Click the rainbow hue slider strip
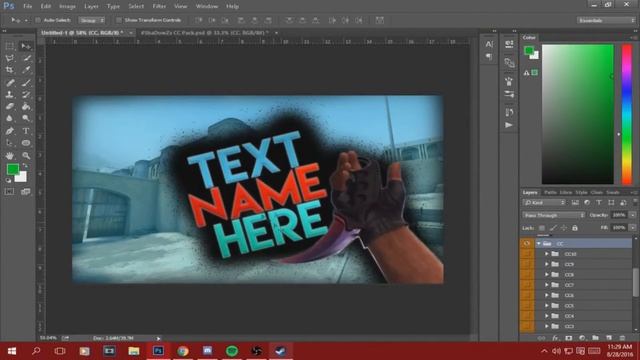This screenshot has height=360, width=640. pyautogui.click(x=627, y=114)
